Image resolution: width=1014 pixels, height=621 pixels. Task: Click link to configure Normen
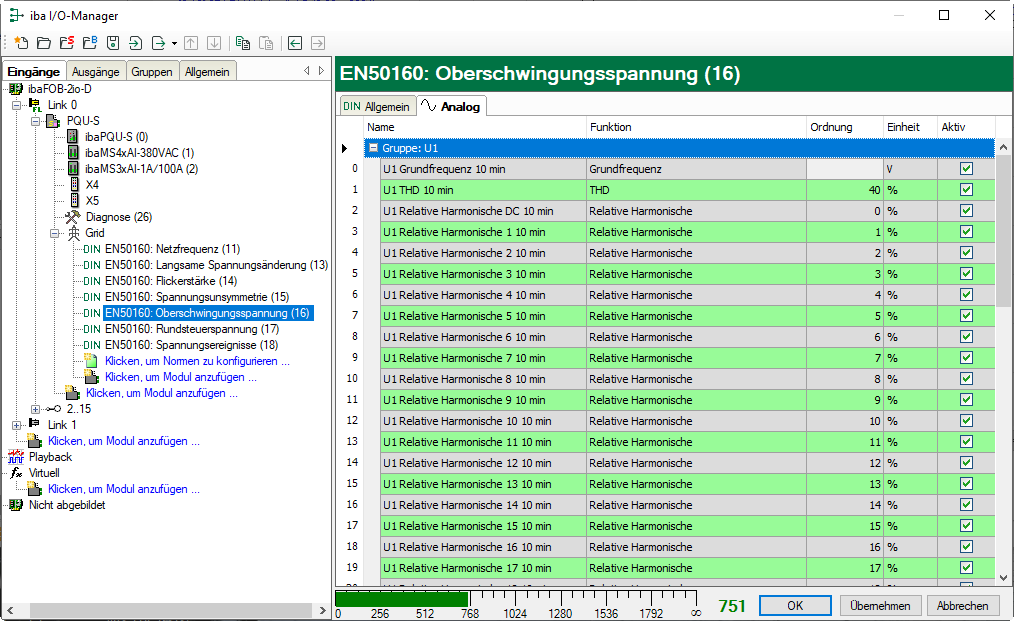197,361
